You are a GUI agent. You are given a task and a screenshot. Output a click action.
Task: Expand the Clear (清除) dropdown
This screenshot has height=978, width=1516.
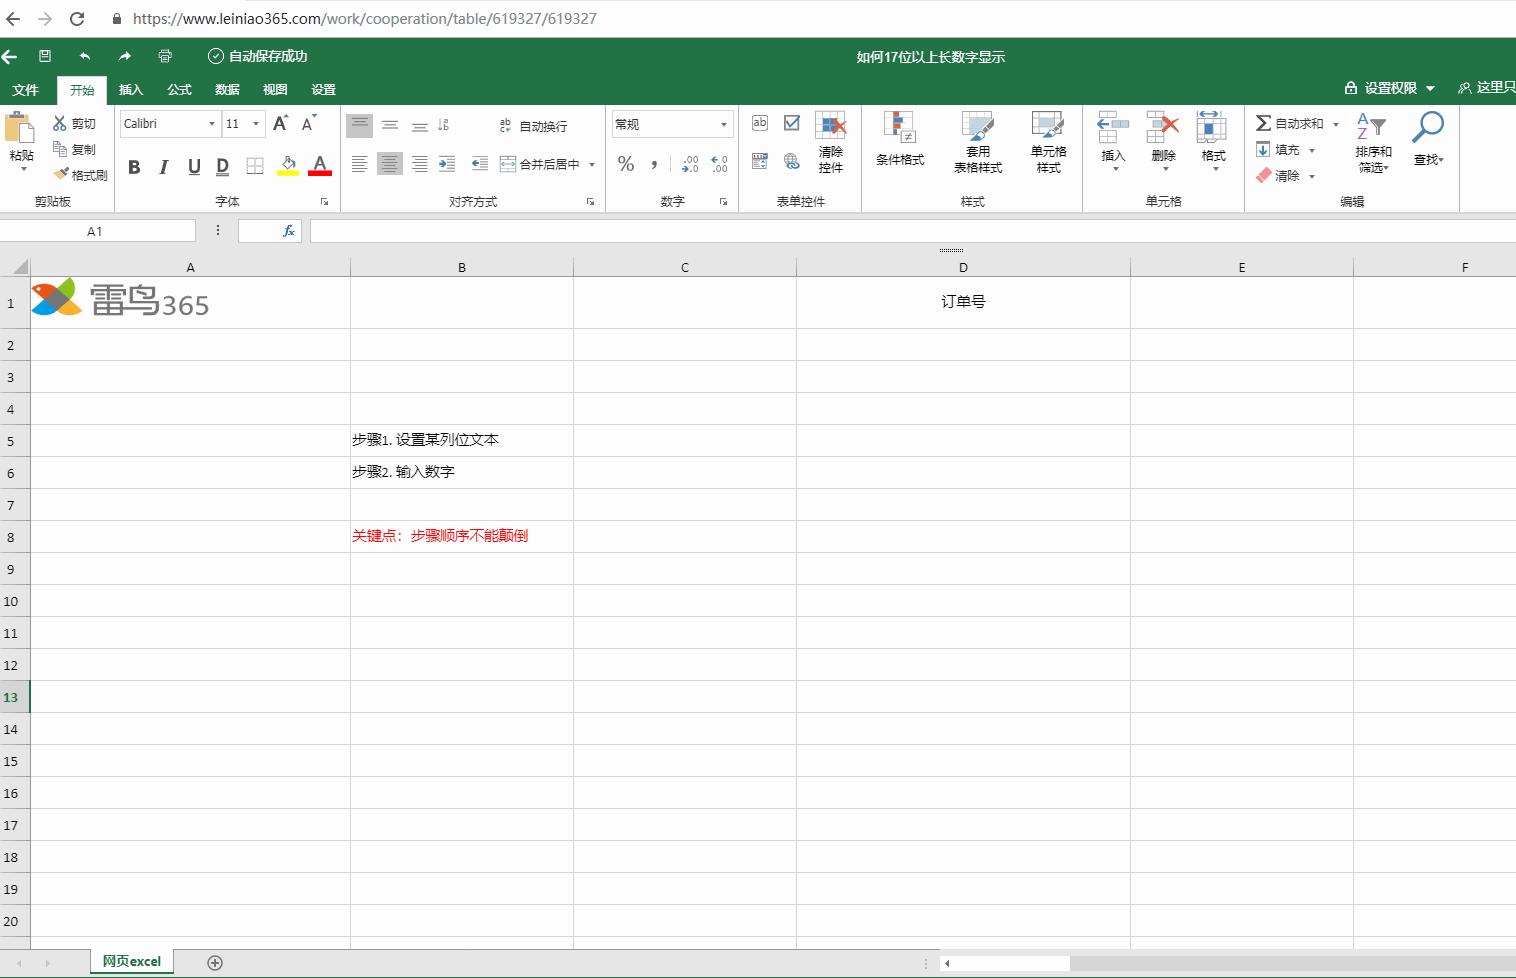pos(1312,176)
